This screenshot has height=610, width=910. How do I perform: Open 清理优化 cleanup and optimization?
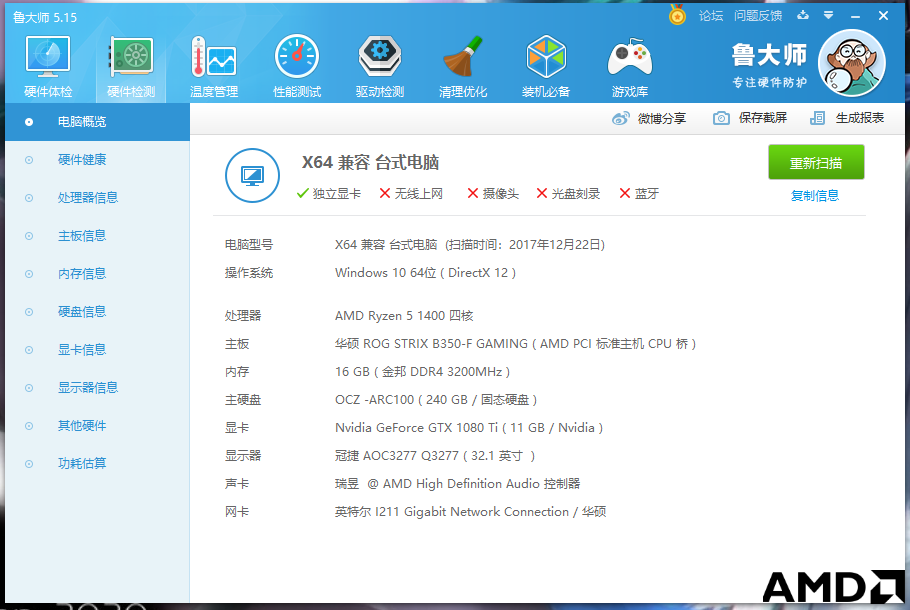pyautogui.click(x=463, y=66)
